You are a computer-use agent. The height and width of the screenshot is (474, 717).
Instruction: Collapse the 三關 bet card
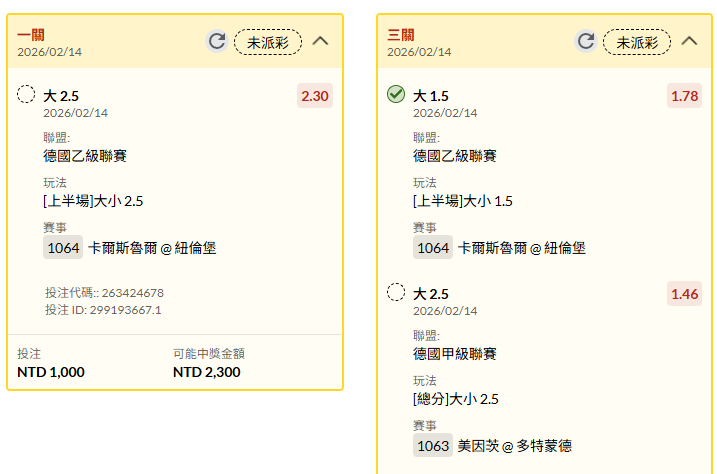click(689, 41)
